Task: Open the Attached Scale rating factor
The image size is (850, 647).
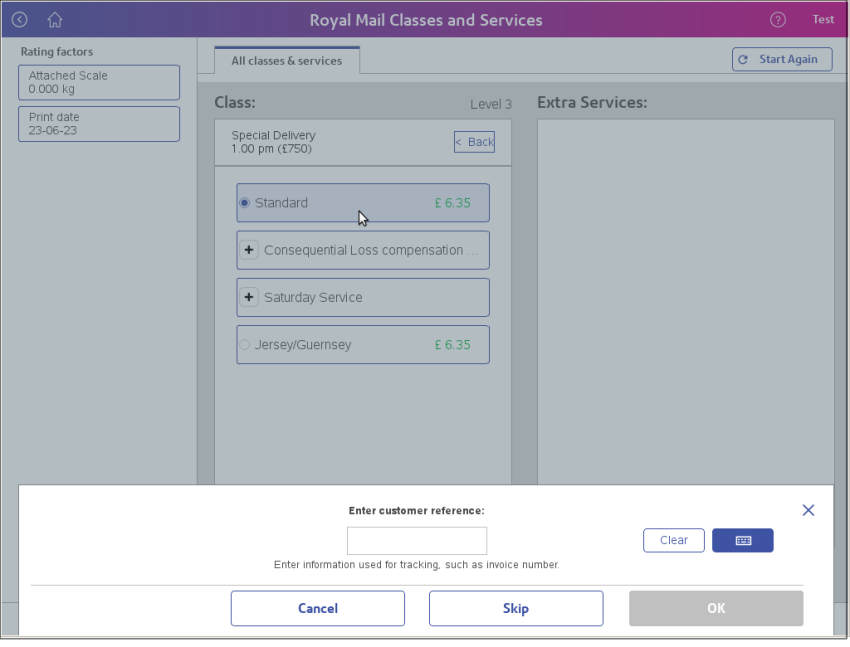Action: pyautogui.click(x=99, y=82)
